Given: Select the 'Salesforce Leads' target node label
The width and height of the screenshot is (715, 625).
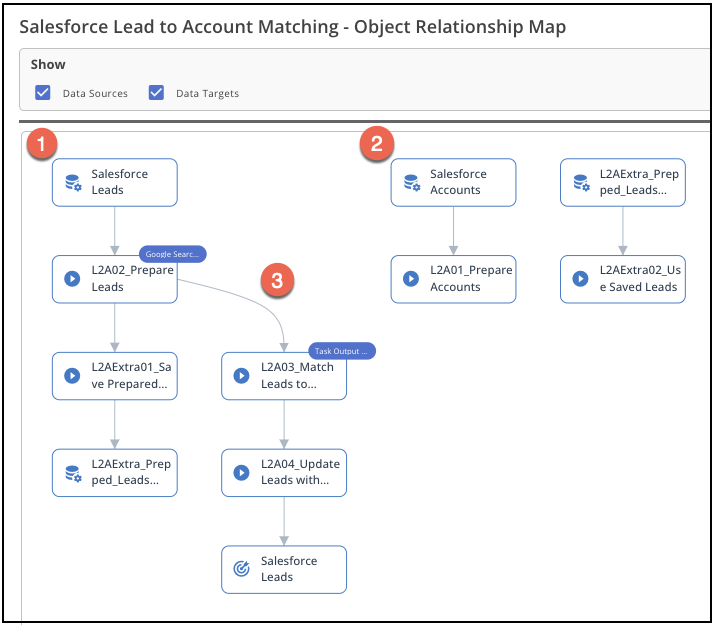Looking at the screenshot, I should coord(289,569).
